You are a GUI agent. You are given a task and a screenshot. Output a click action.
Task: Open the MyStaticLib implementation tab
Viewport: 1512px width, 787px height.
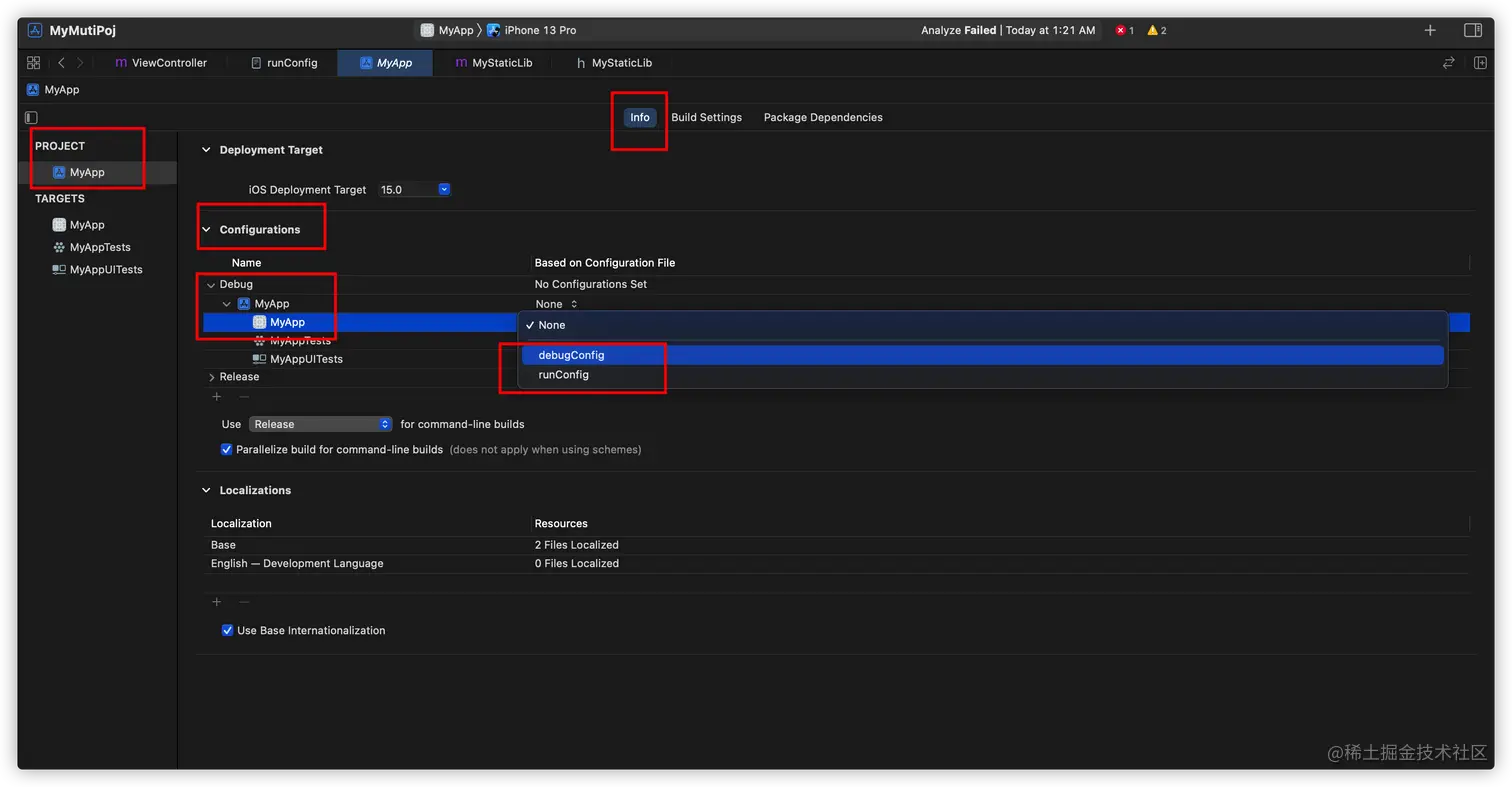click(x=493, y=62)
